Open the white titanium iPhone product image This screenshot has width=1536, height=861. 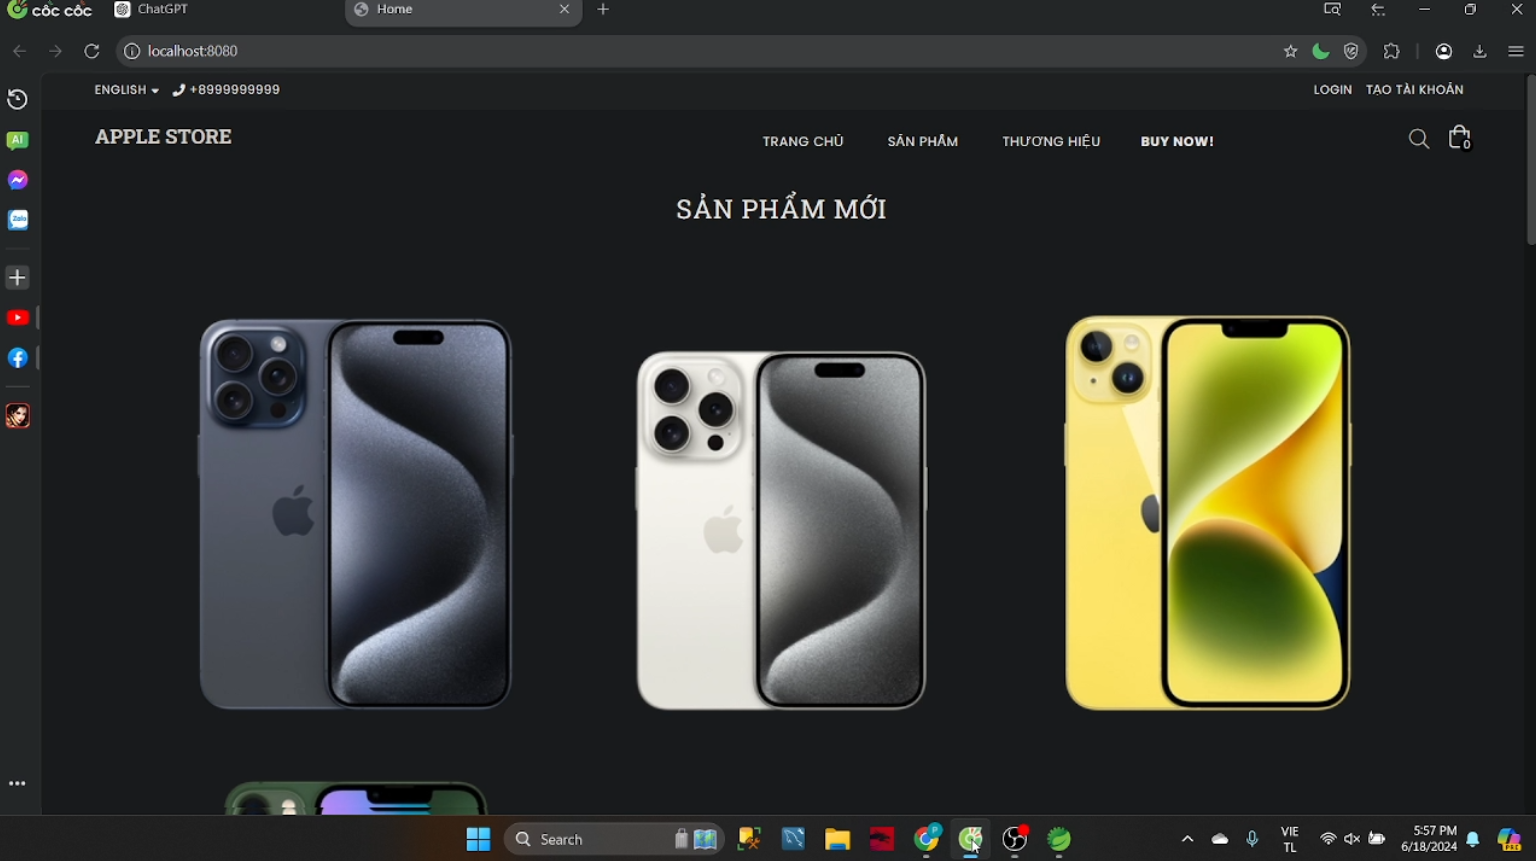(x=781, y=530)
